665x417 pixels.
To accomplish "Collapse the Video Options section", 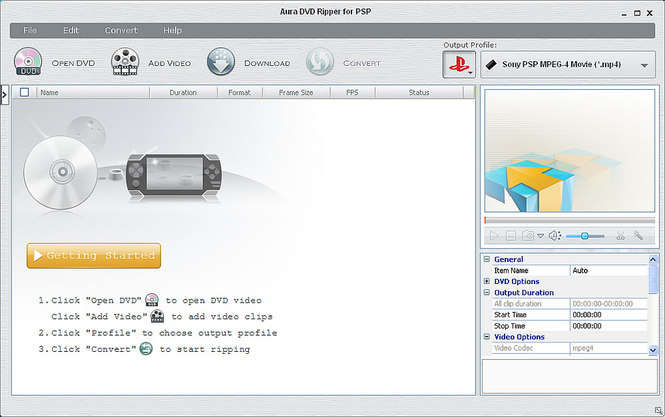I will click(487, 336).
